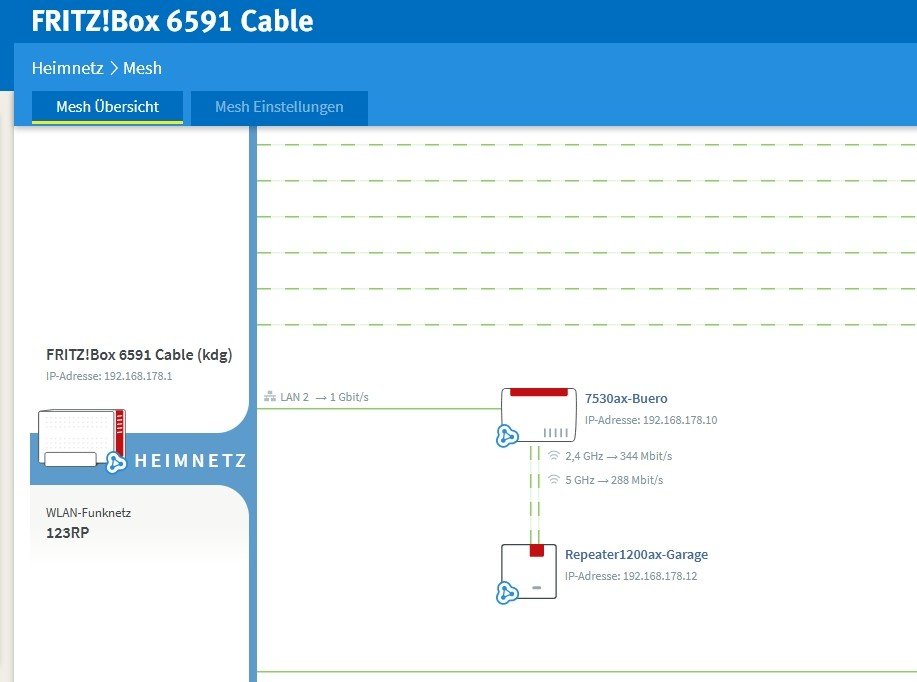Click the HEIMNETZ label

(190, 461)
